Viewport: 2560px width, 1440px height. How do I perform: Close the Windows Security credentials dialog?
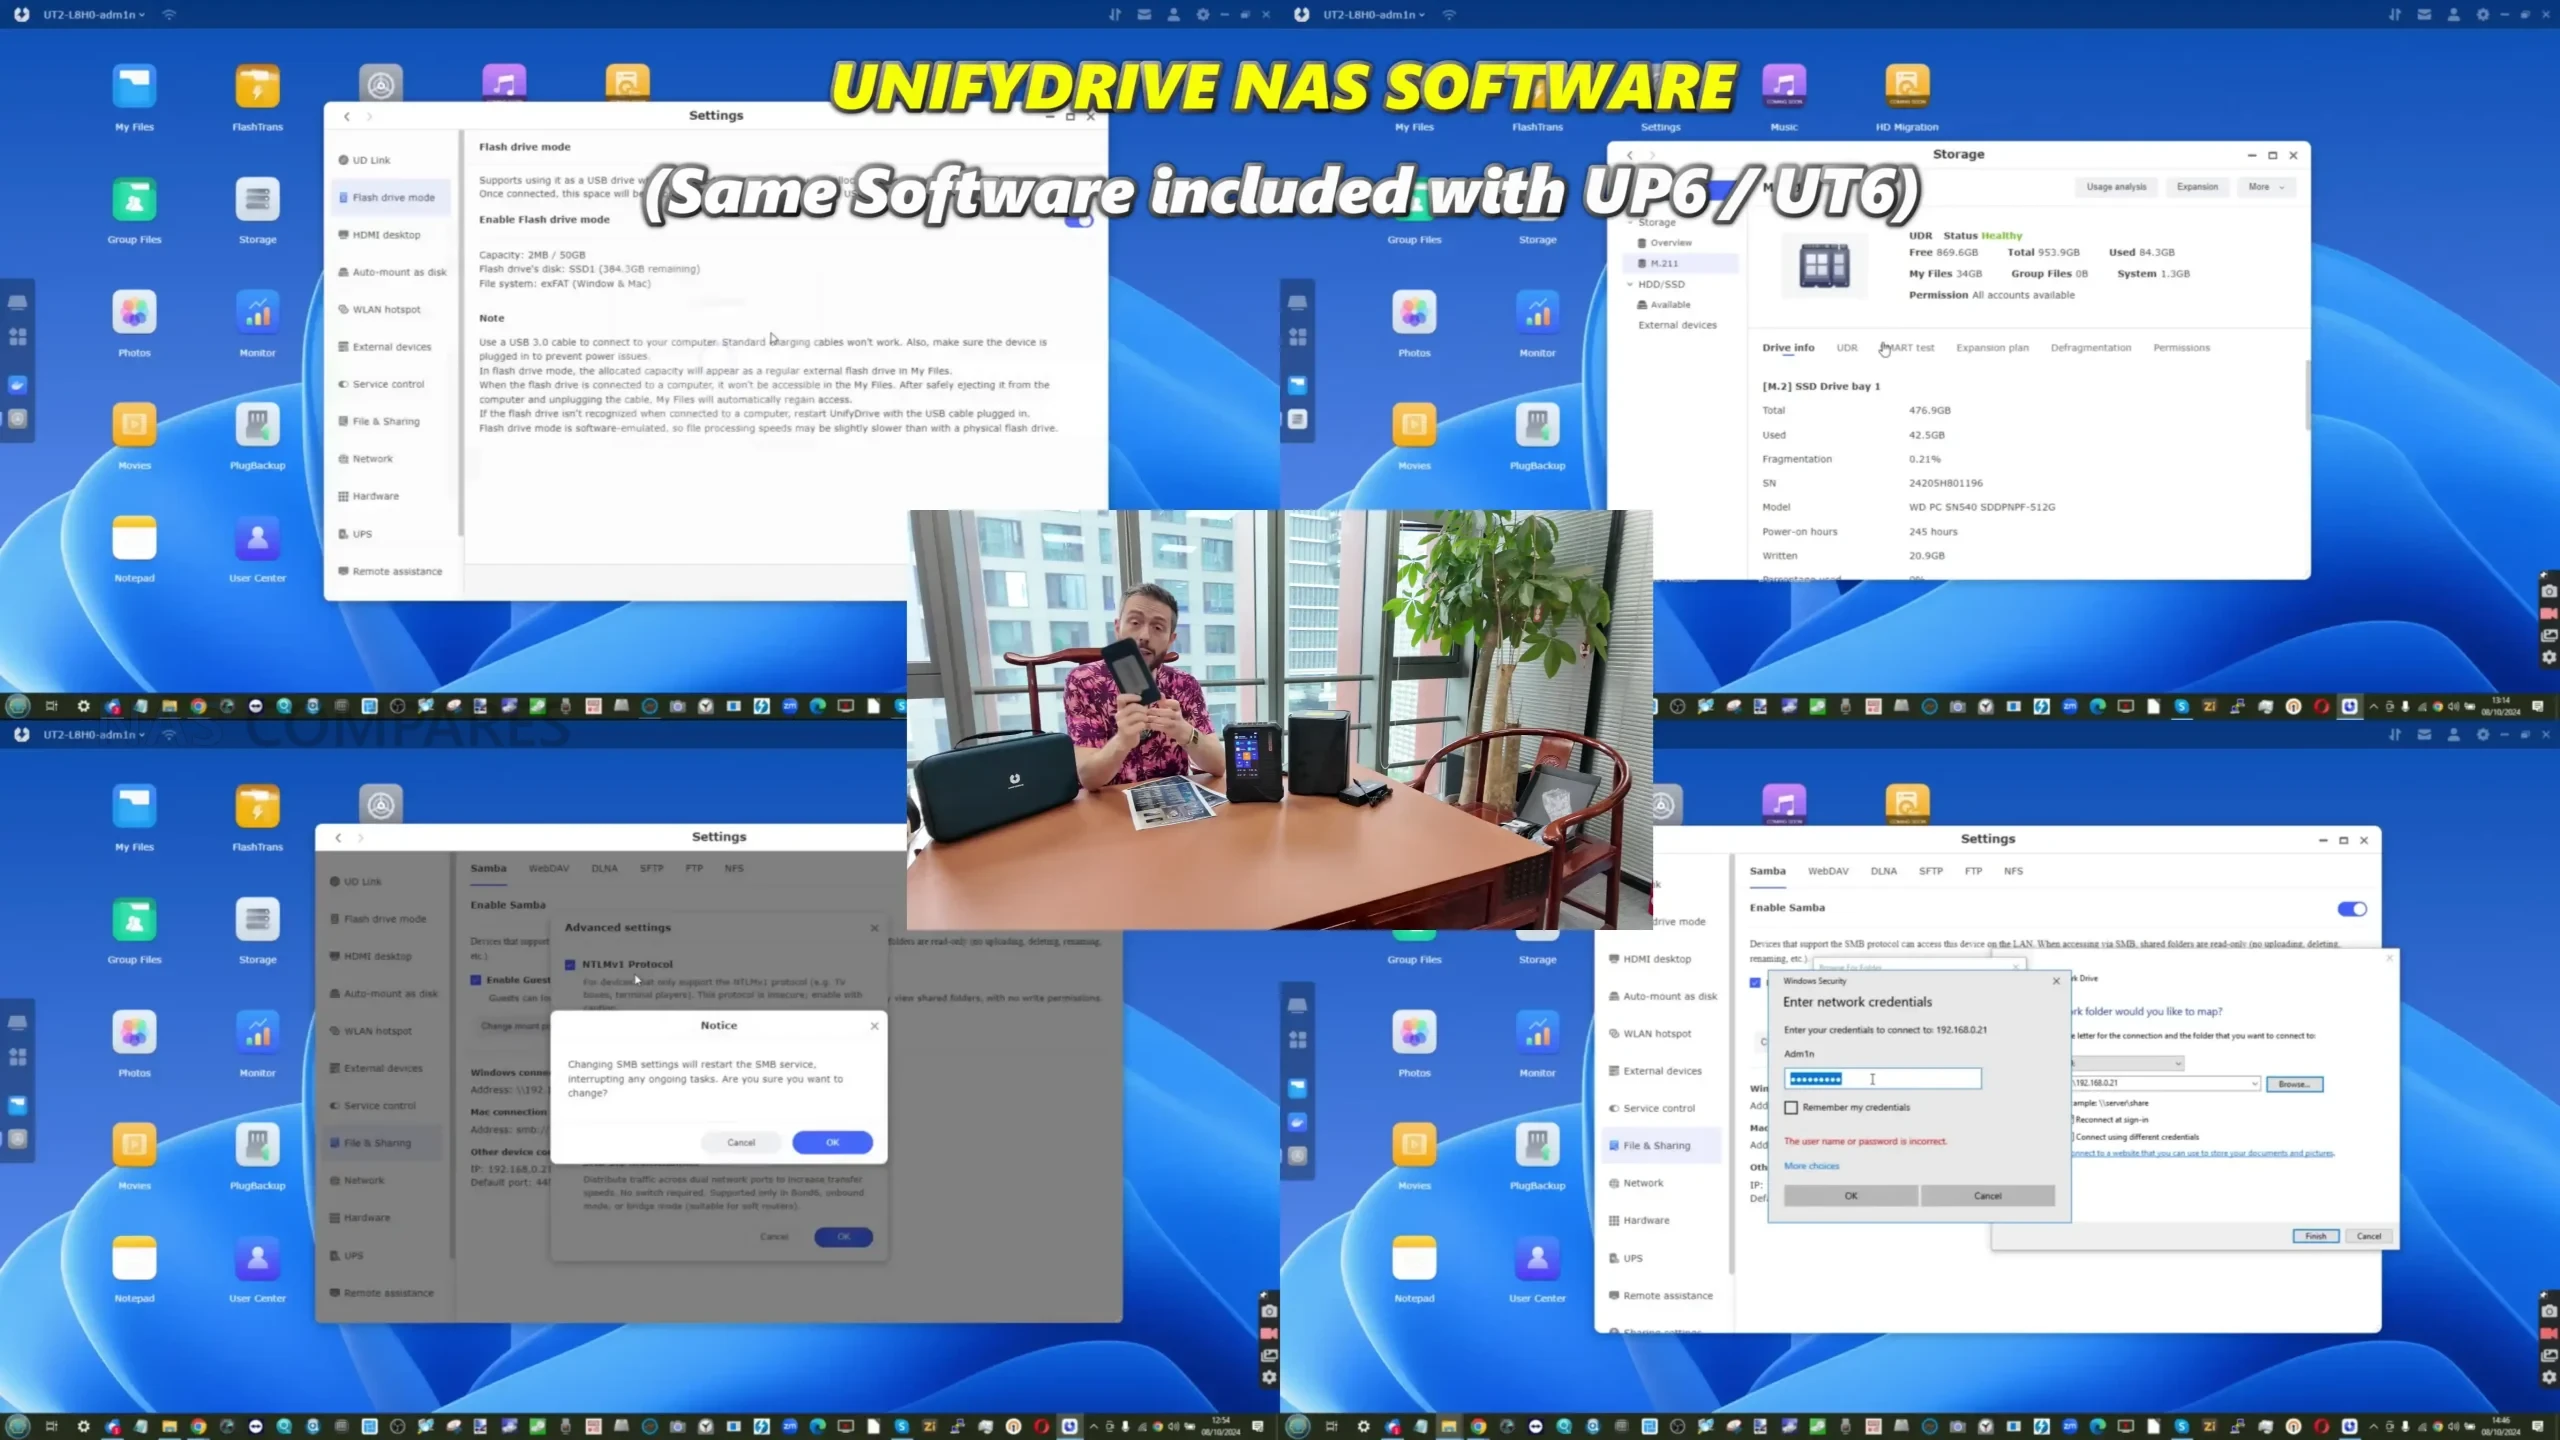2056,981
